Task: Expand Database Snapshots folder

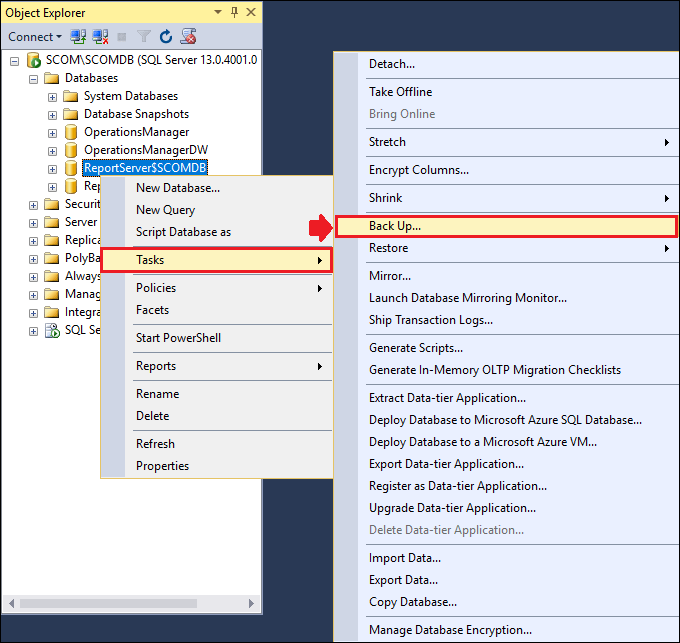Action: [52, 115]
